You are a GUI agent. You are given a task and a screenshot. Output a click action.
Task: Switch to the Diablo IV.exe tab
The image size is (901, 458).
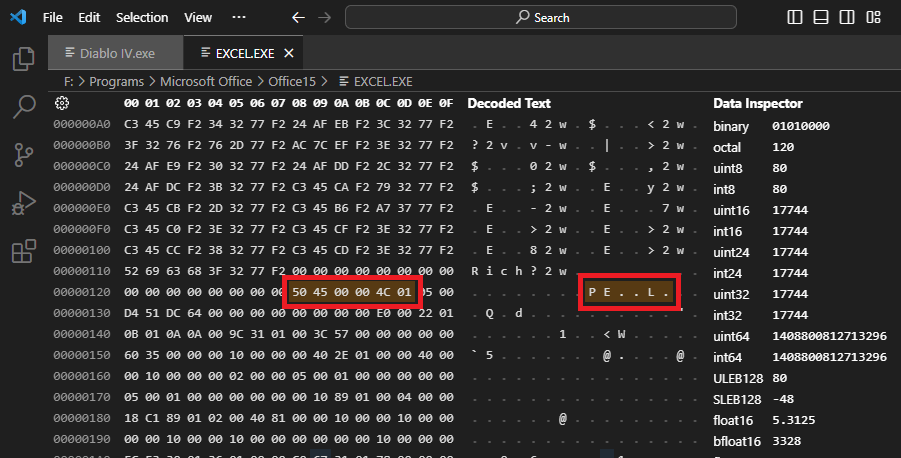tap(116, 53)
